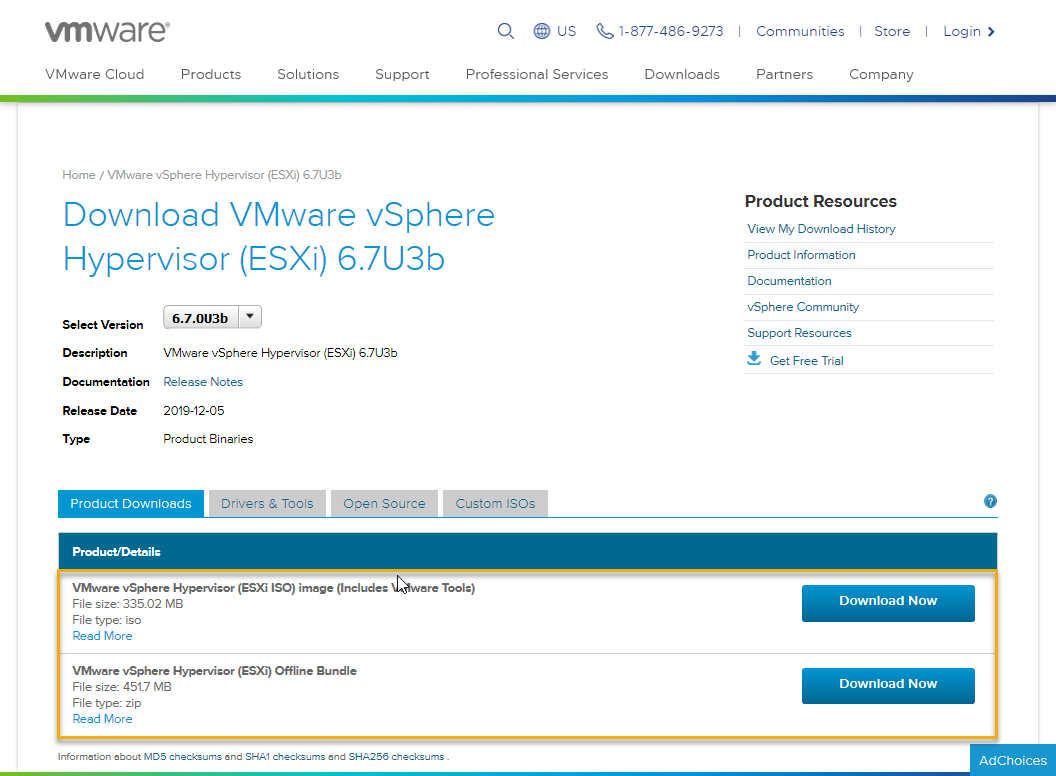The height and width of the screenshot is (776, 1056).
Task: Switch to the Custom ISOs tab
Action: 496,504
